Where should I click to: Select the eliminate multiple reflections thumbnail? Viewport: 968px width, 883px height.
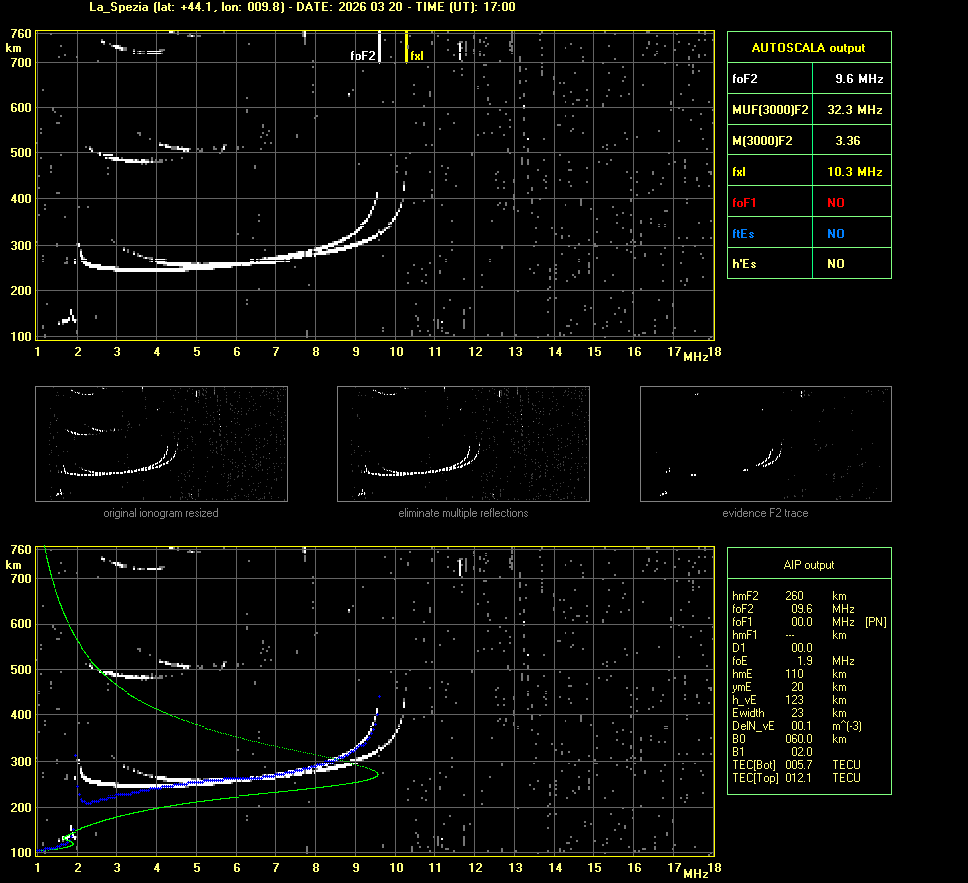463,444
